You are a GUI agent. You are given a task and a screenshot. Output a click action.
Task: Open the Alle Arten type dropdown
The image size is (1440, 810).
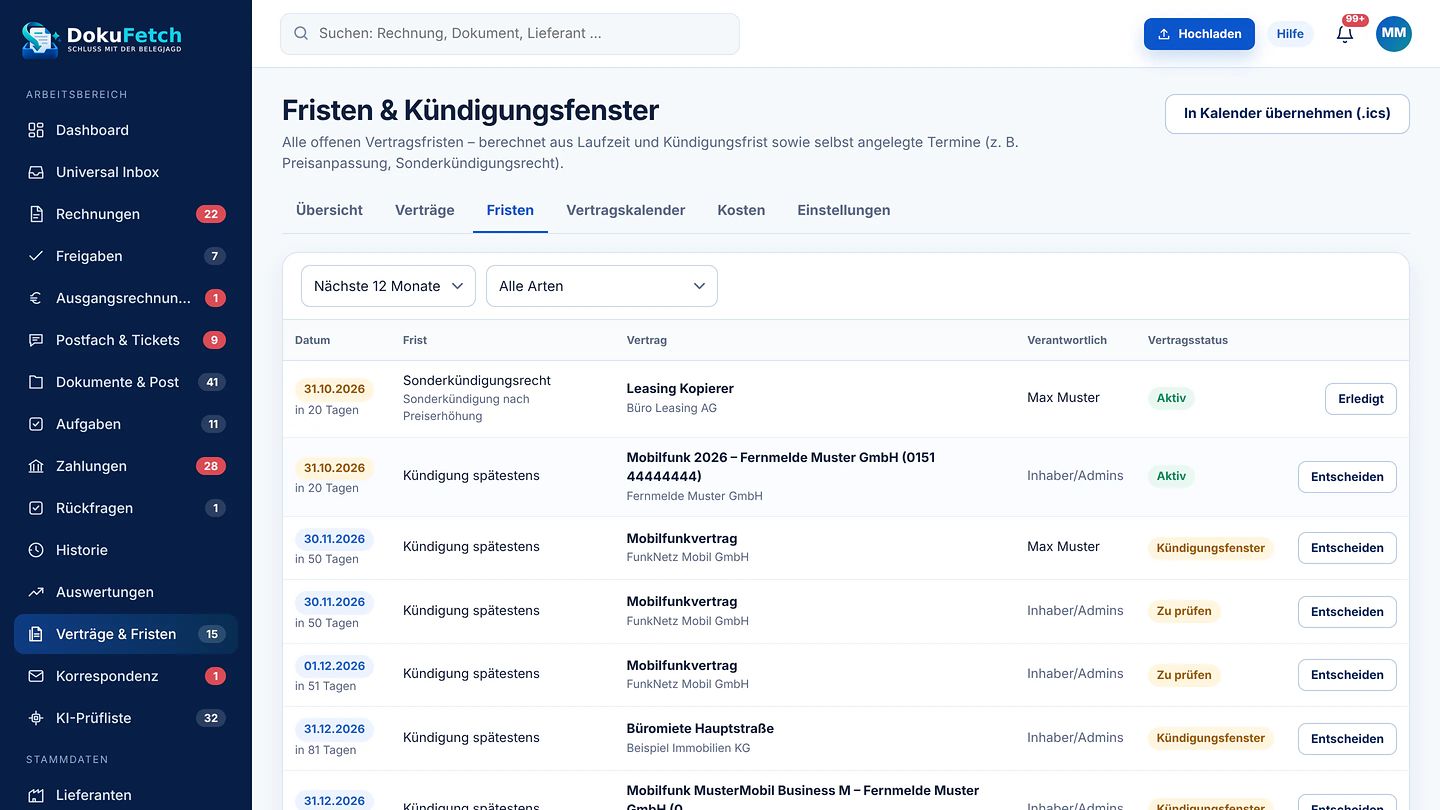point(602,286)
